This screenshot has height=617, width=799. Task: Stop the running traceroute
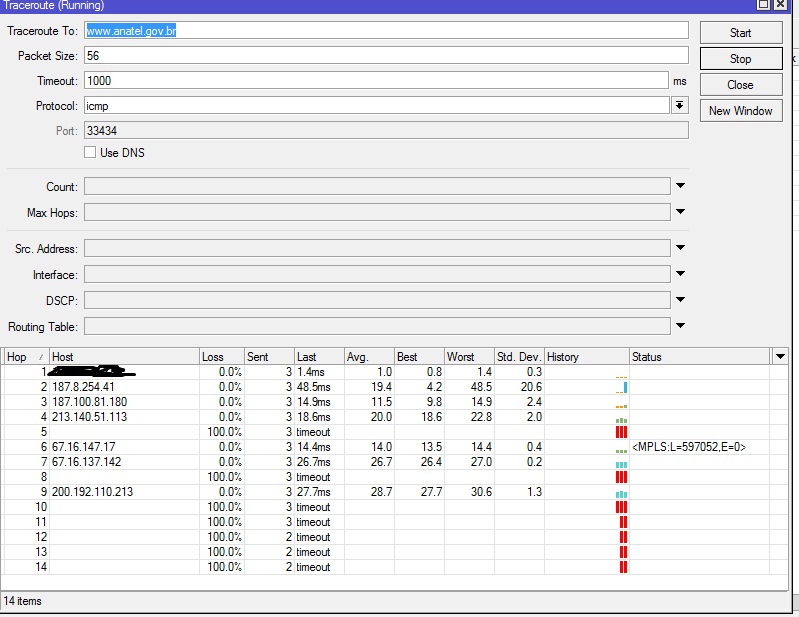tap(741, 59)
